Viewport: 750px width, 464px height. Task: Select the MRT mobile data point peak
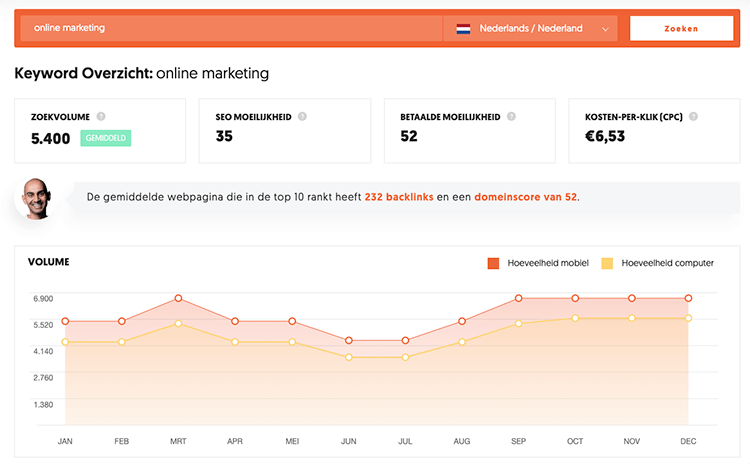point(178,298)
